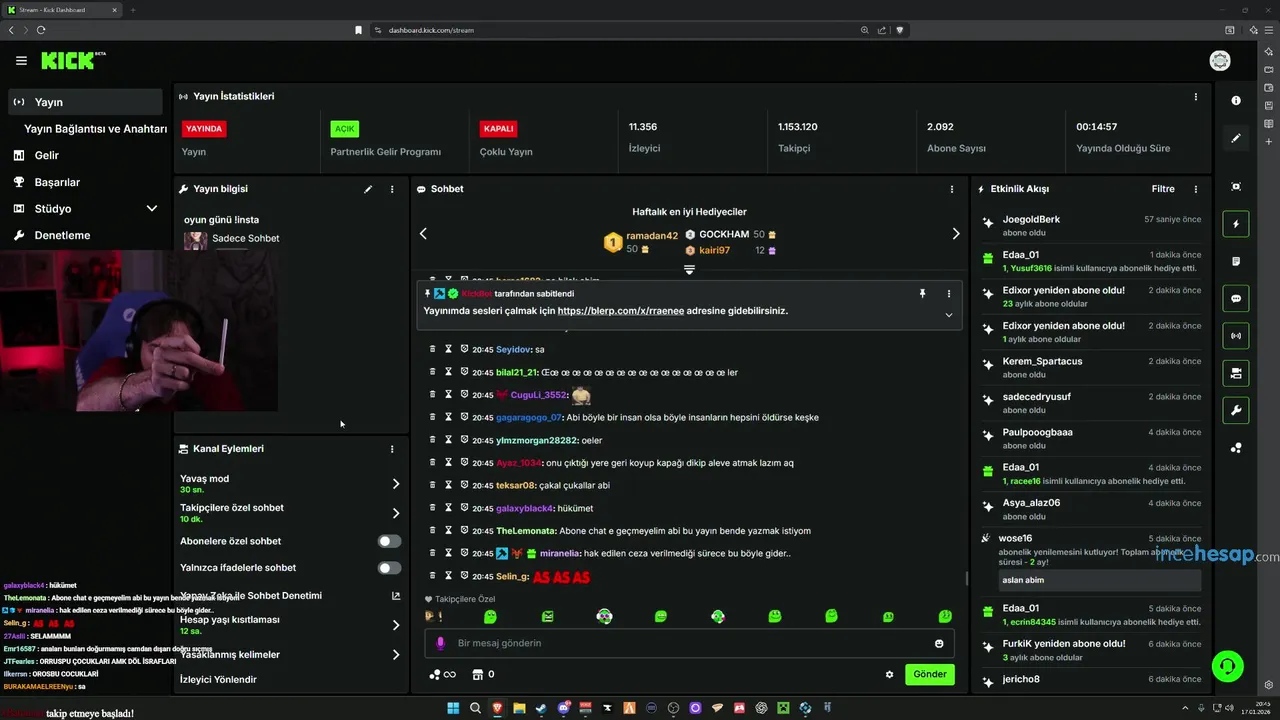Click the bookmark icon in address bar
Image resolution: width=1280 pixels, height=720 pixels.
pos(358,30)
